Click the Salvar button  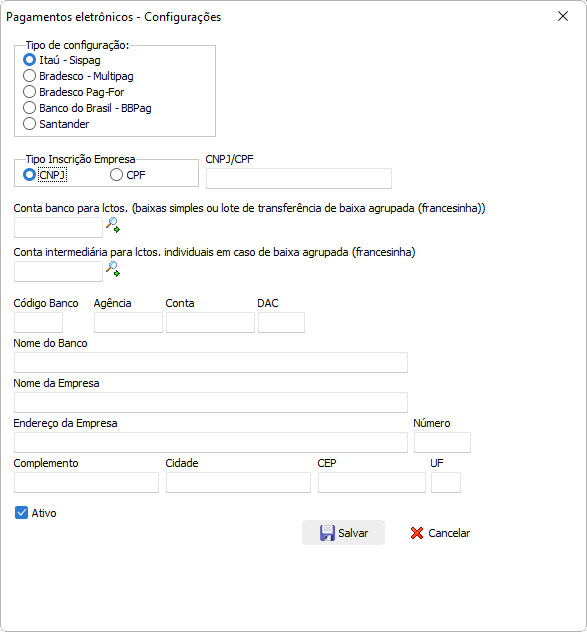pyautogui.click(x=343, y=533)
